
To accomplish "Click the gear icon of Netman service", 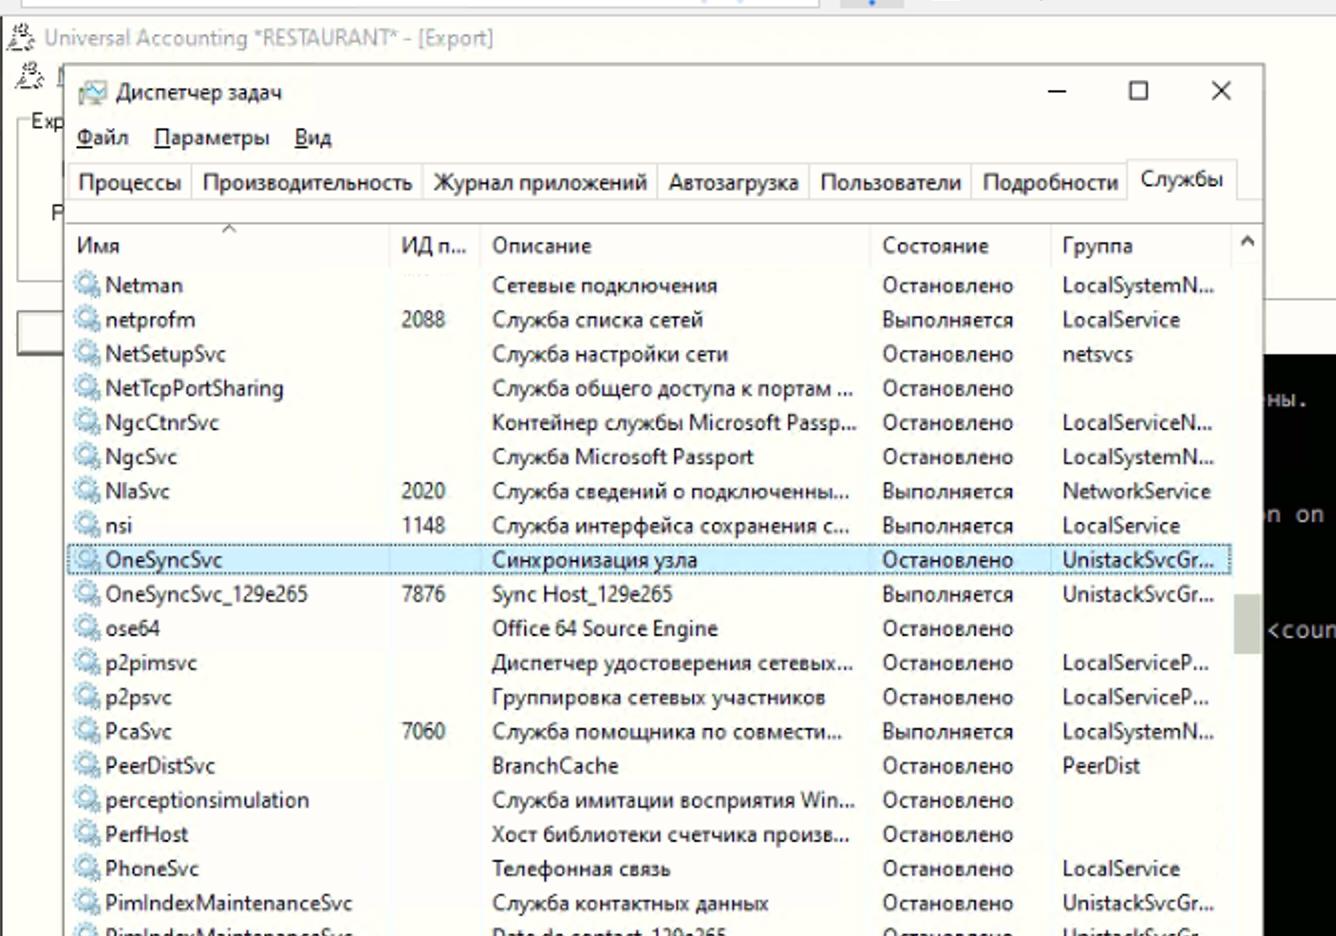I will coord(88,285).
